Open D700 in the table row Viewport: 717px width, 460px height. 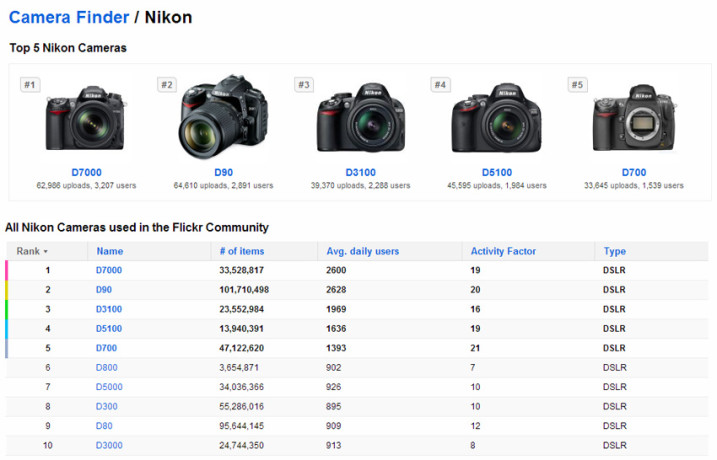[106, 348]
